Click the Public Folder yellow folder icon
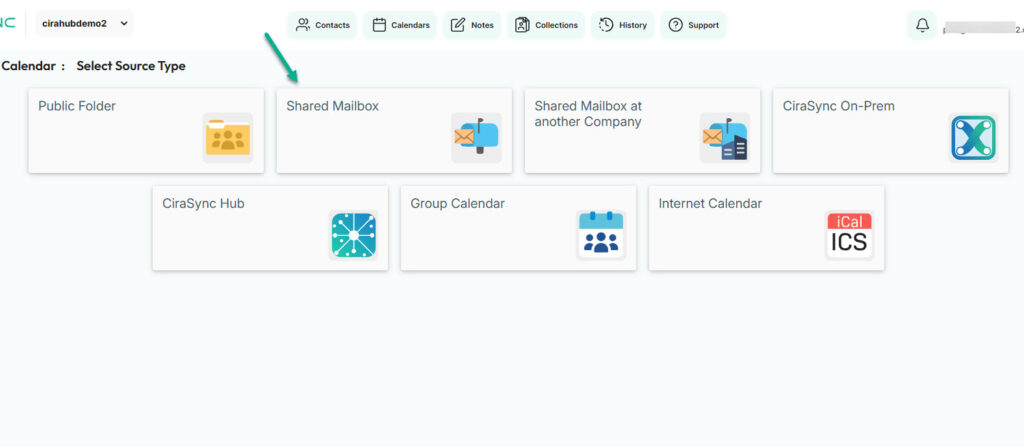 click(x=227, y=138)
